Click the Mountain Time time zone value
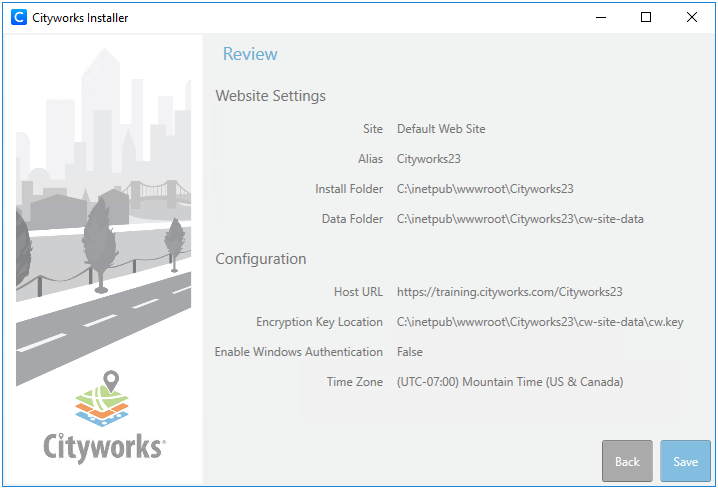Viewport: 718px width, 489px height. [510, 382]
